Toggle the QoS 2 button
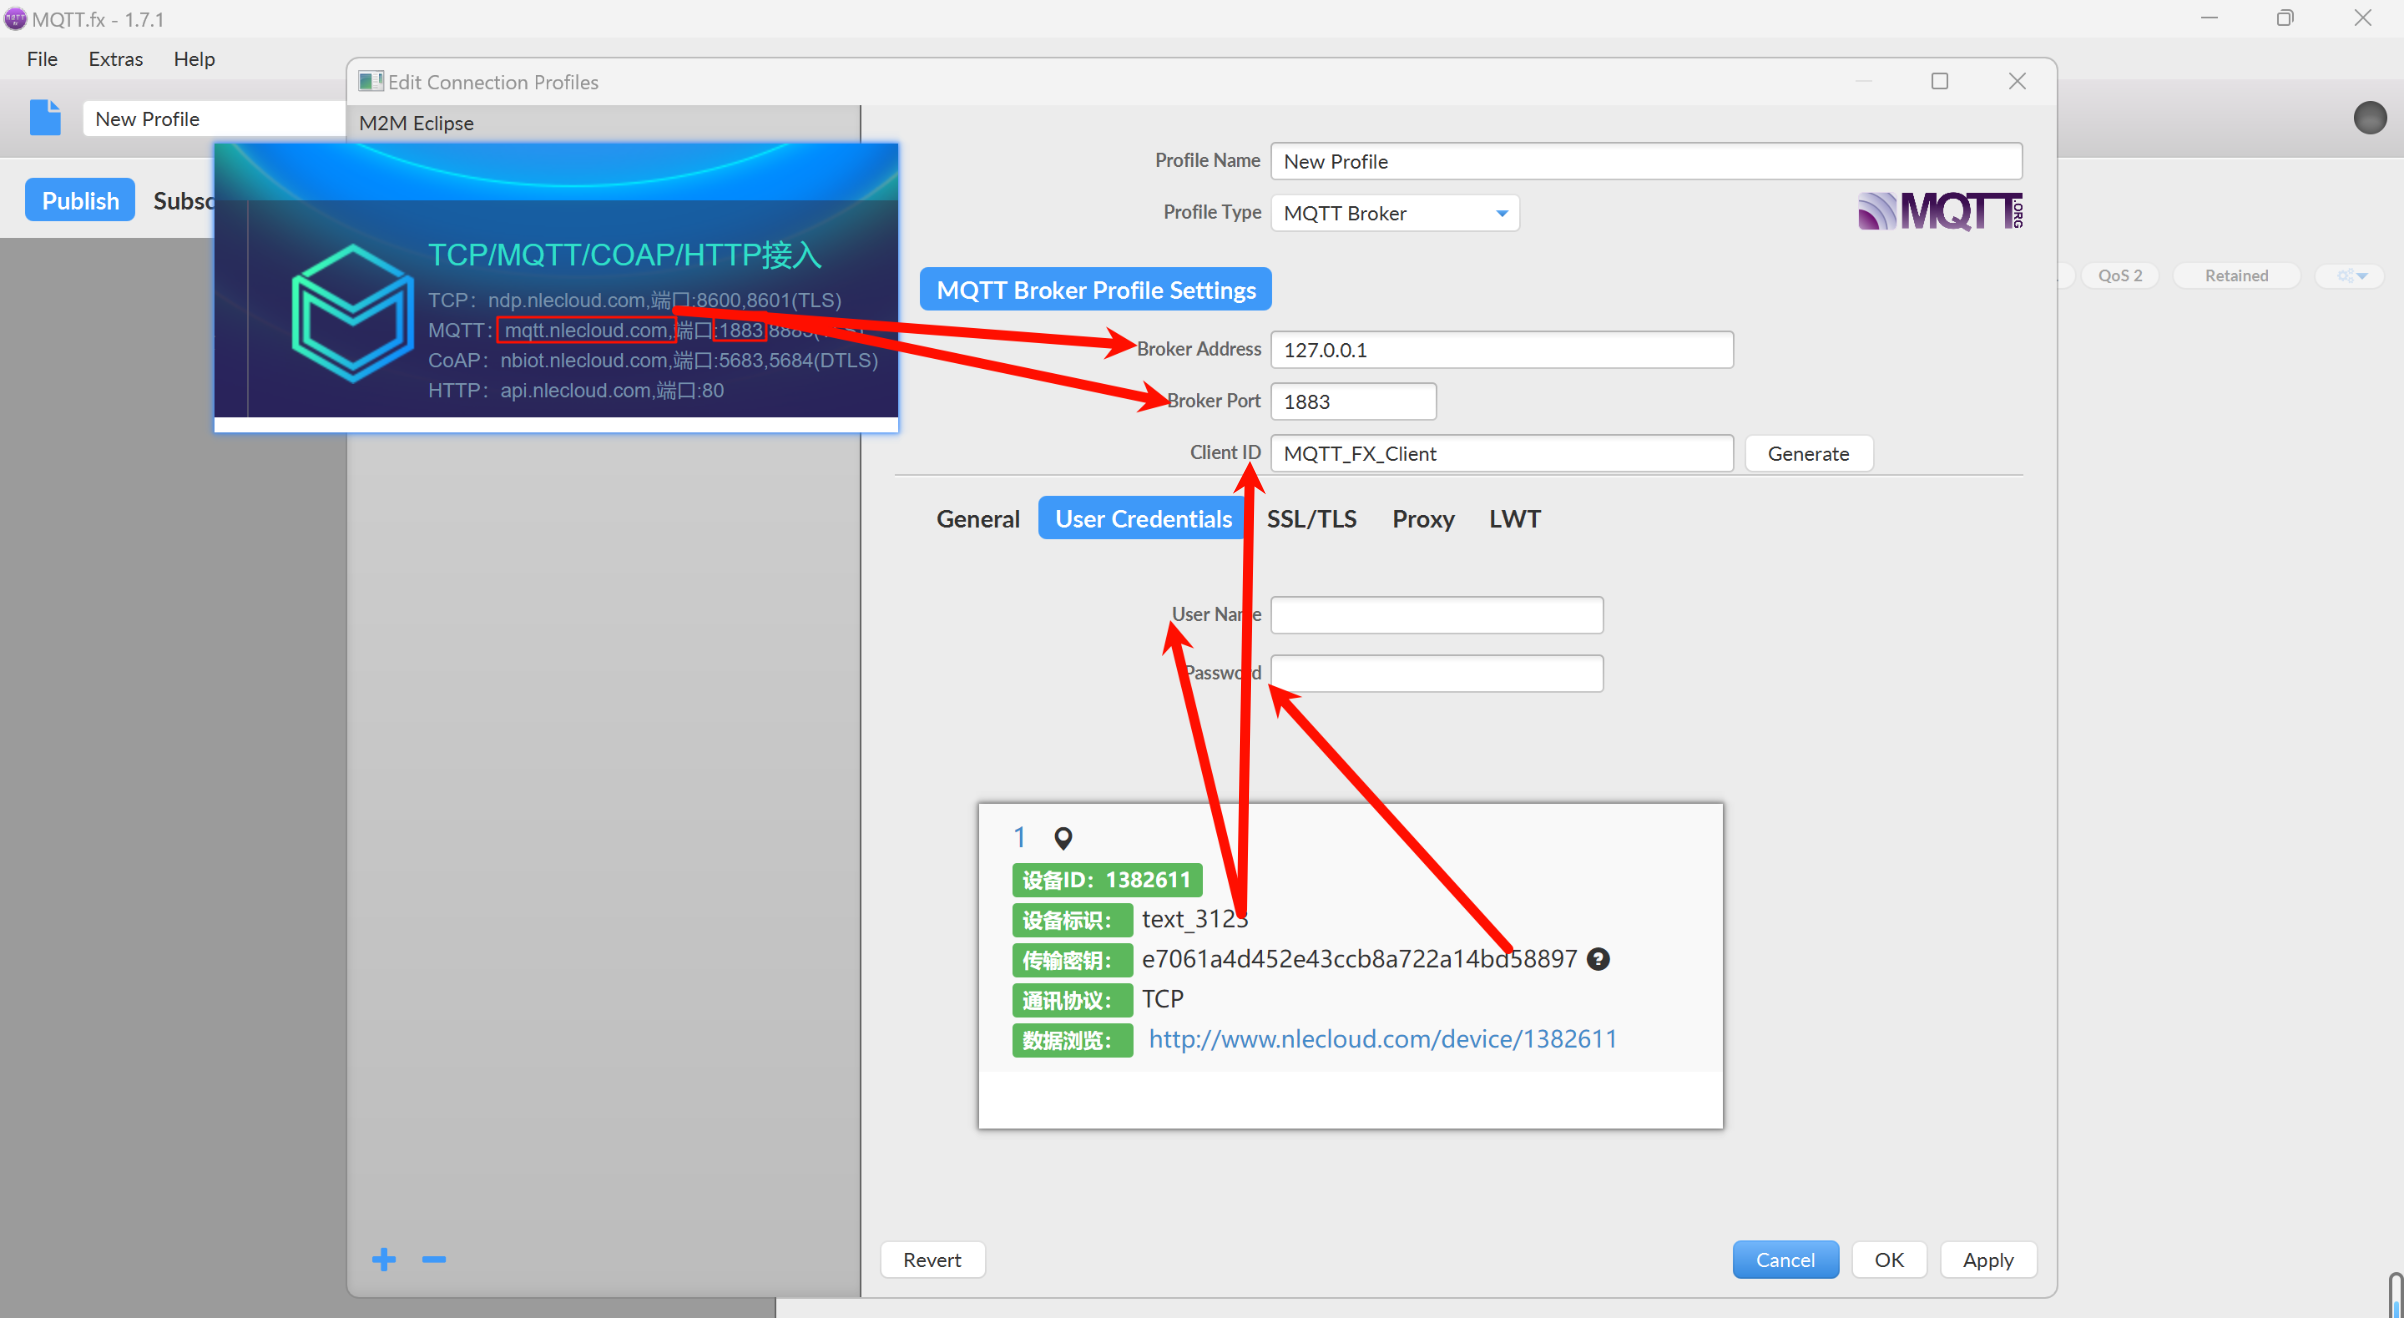 2120,276
